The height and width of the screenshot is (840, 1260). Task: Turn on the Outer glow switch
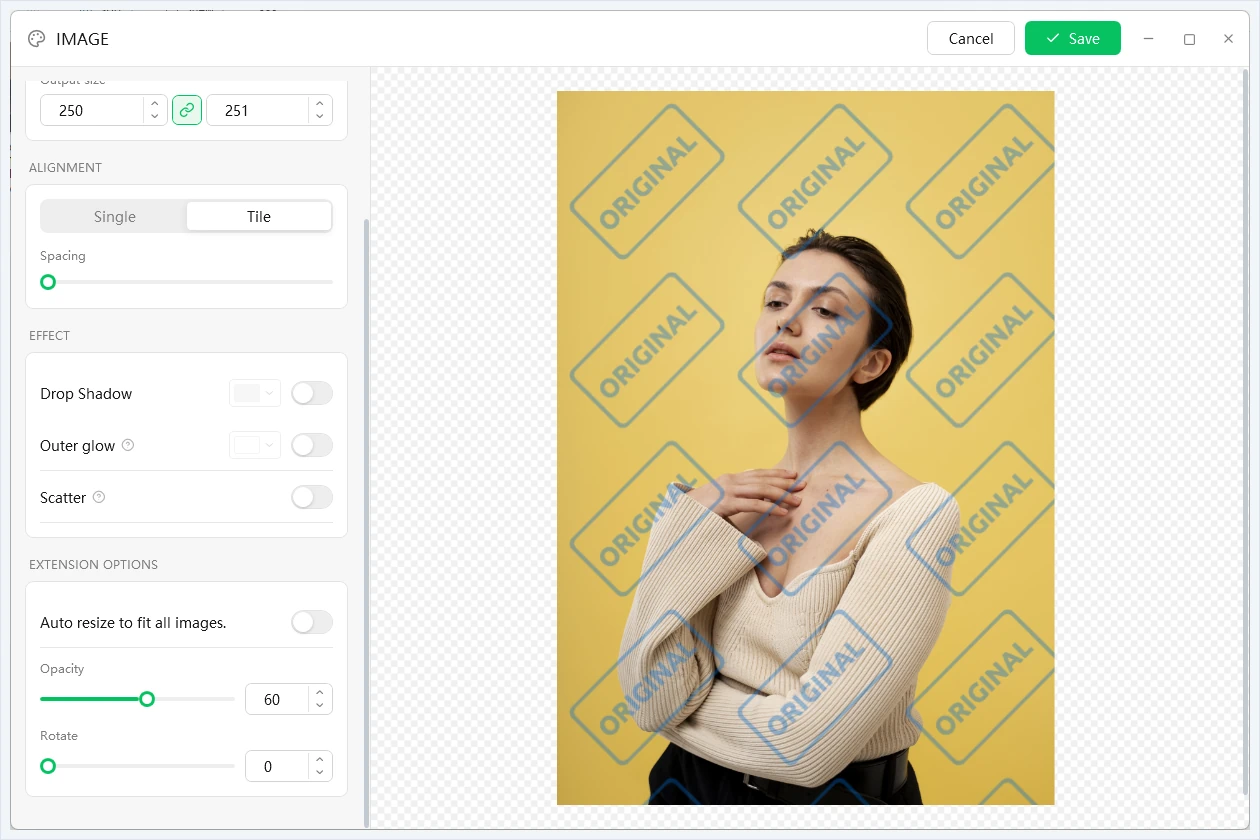pyautogui.click(x=312, y=445)
